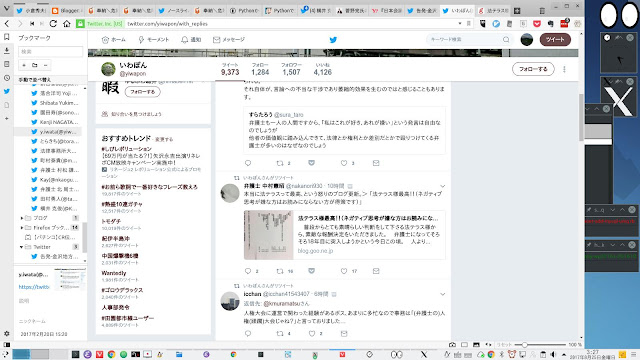Add a new web panel
Viewport: 640px width, 360px height.
coord(7,118)
